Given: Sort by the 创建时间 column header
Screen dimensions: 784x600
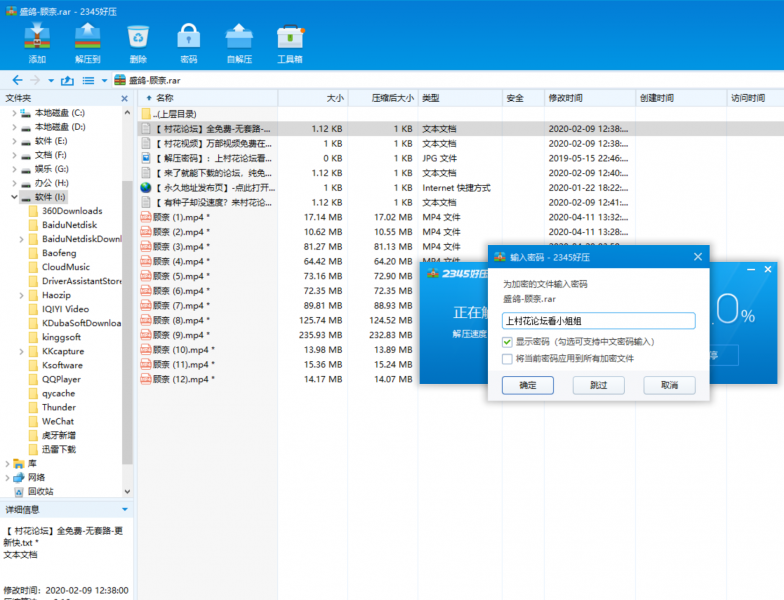Looking at the screenshot, I should pos(681,98).
